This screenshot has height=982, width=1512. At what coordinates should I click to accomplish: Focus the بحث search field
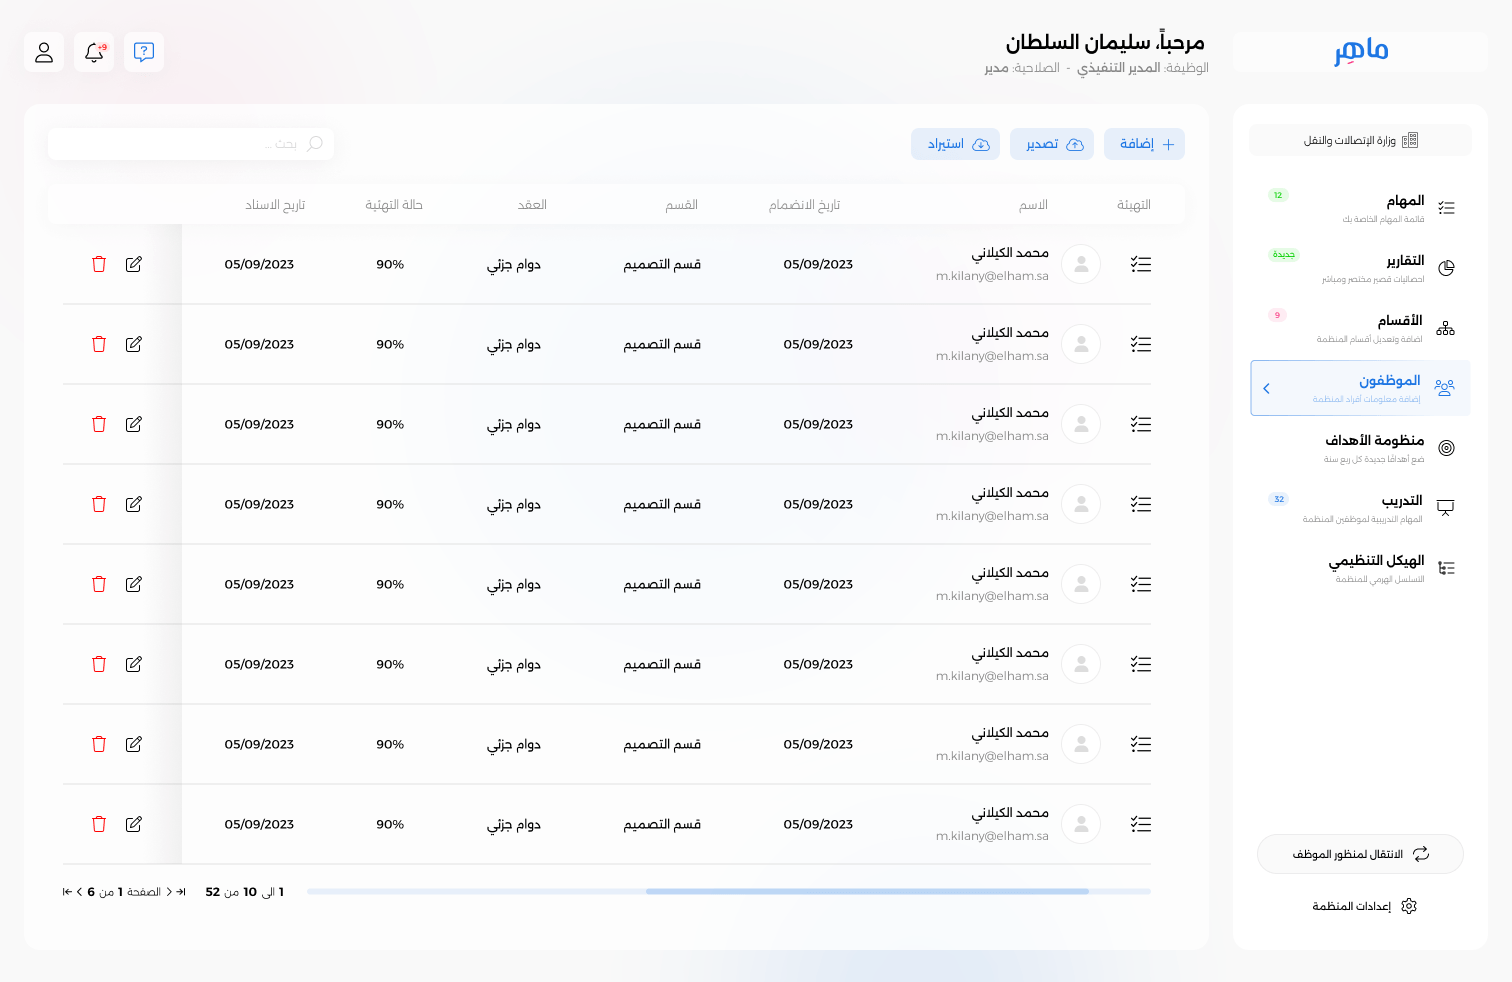point(190,144)
